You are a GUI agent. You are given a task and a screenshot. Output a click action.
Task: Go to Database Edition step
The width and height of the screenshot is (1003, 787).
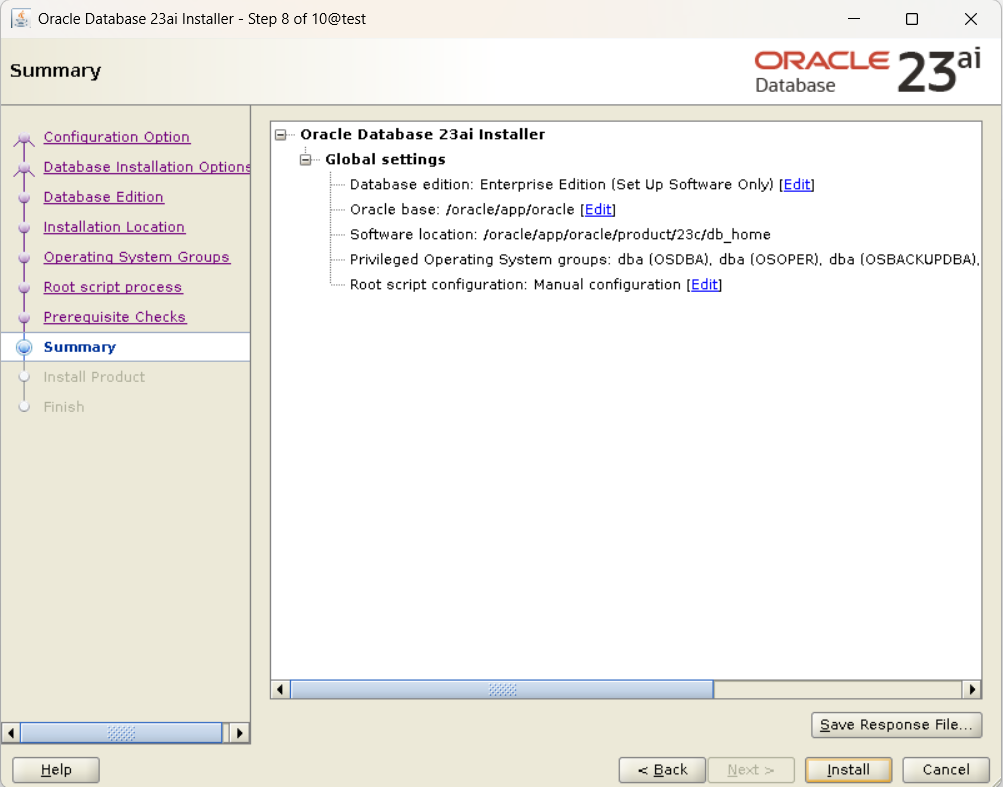click(104, 197)
